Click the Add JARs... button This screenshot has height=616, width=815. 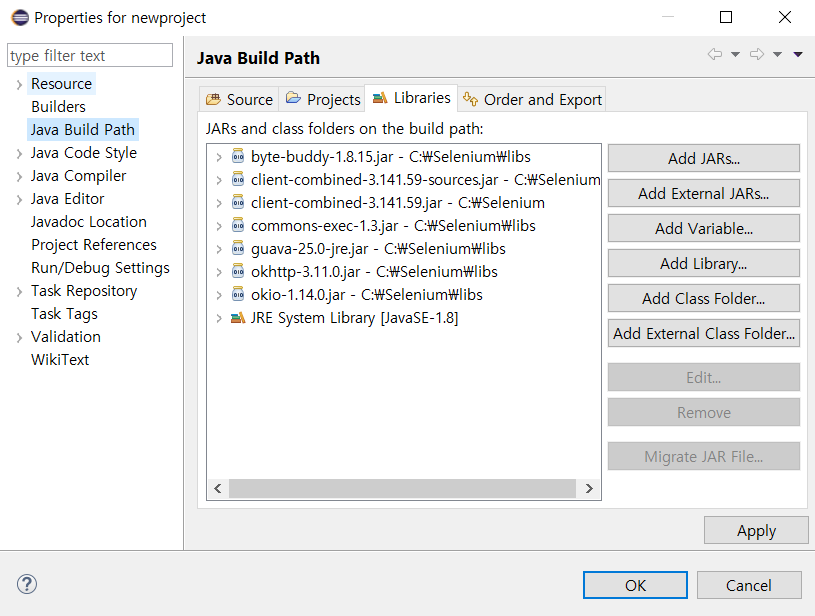coord(703,158)
